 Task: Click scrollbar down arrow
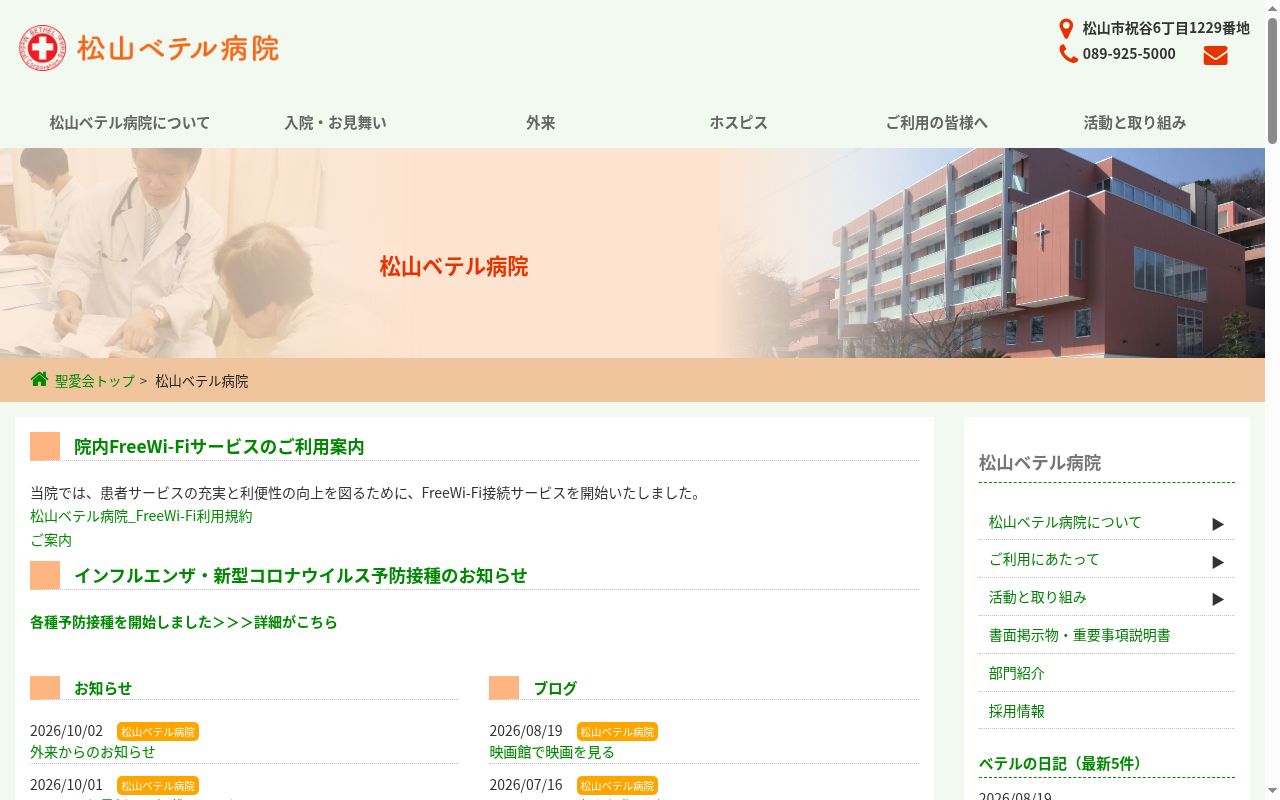(x=1272, y=792)
